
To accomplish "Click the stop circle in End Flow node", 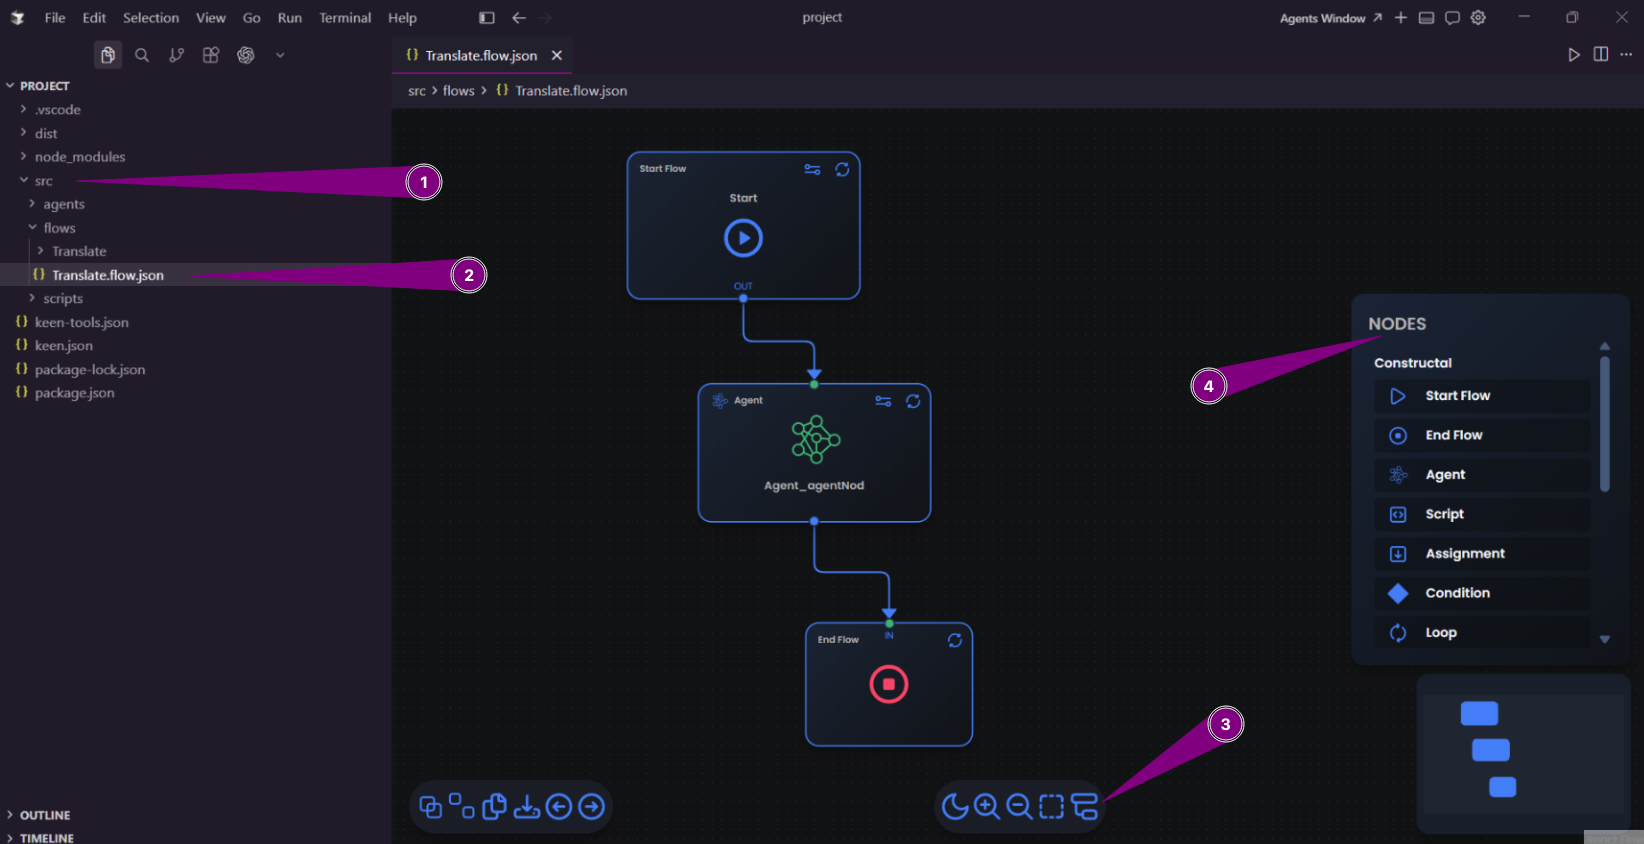I will point(889,684).
